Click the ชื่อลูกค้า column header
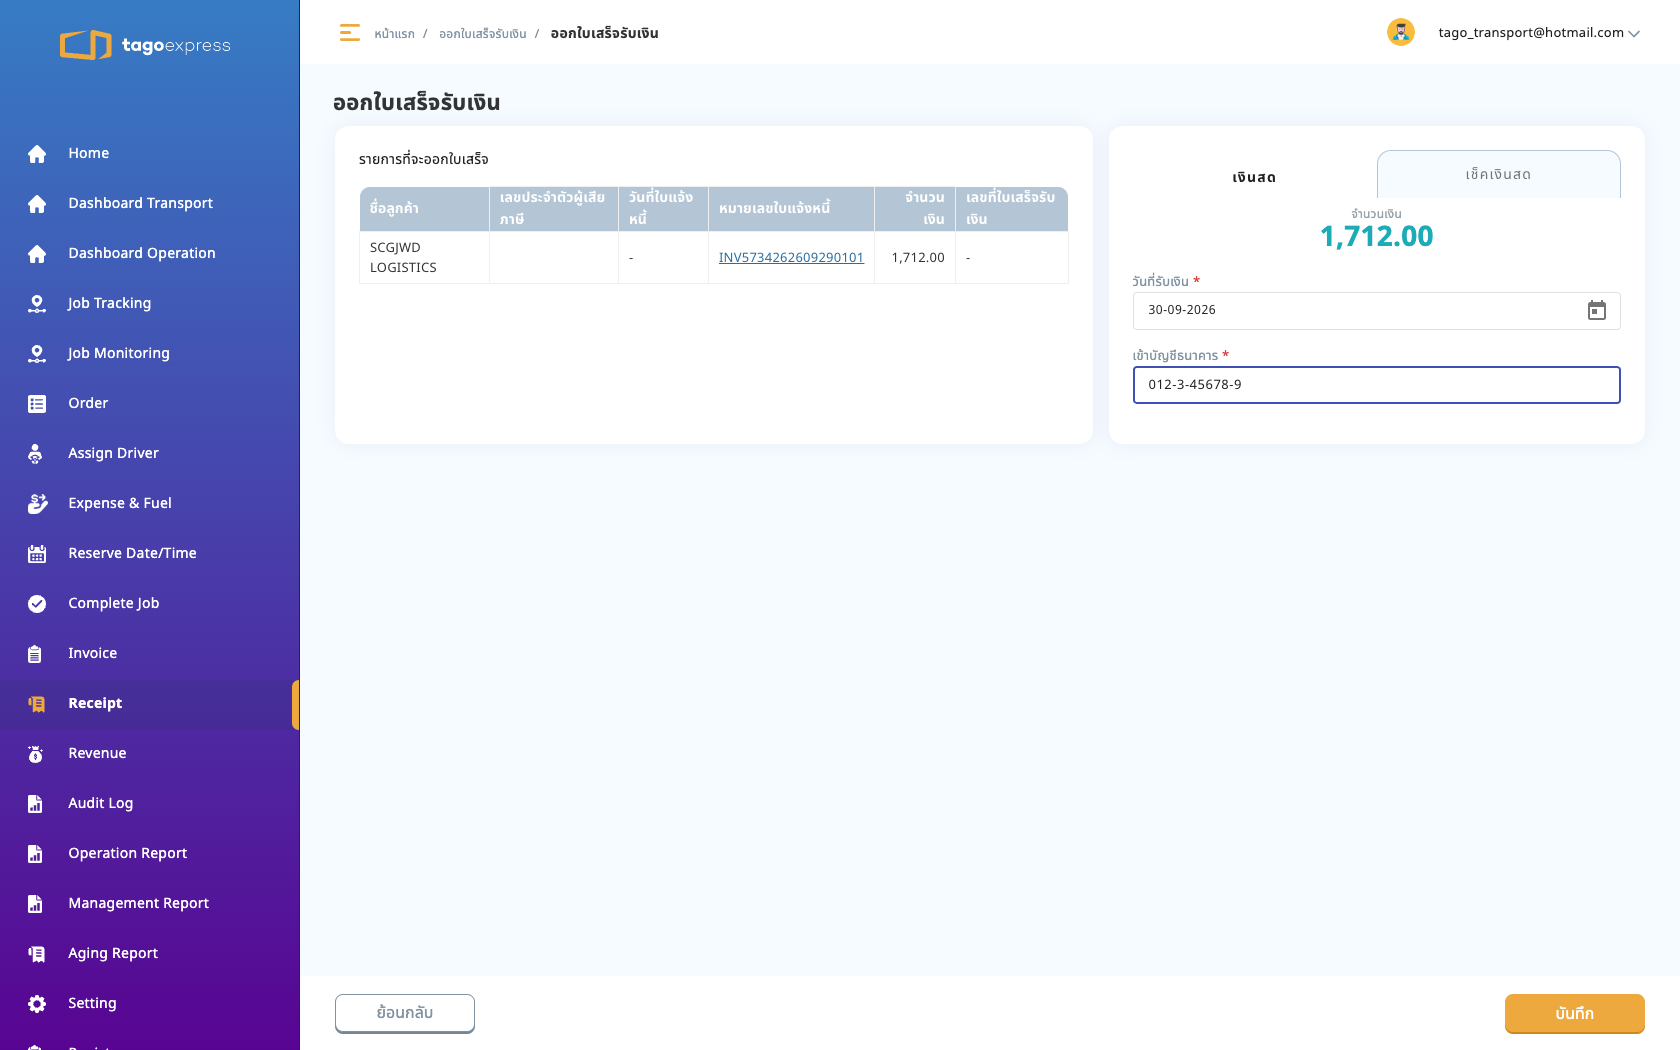The height and width of the screenshot is (1050, 1680). [424, 209]
